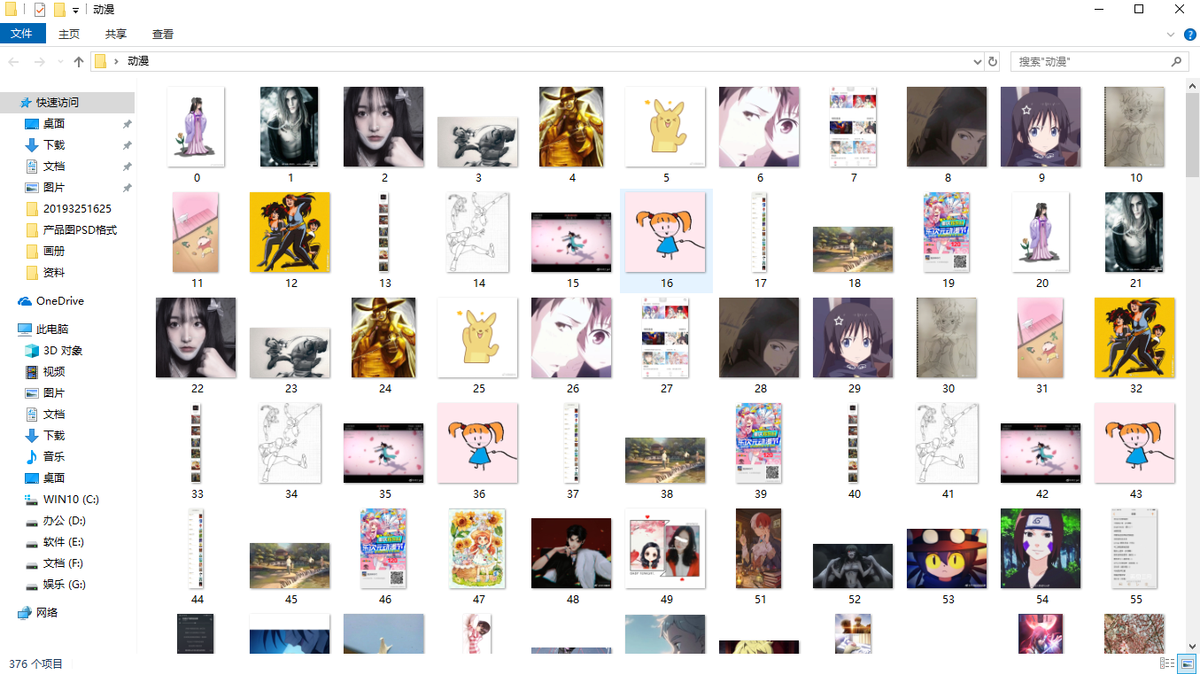Click the Properties checkmark icon in title bar
The height and width of the screenshot is (674, 1200).
pos(40,9)
